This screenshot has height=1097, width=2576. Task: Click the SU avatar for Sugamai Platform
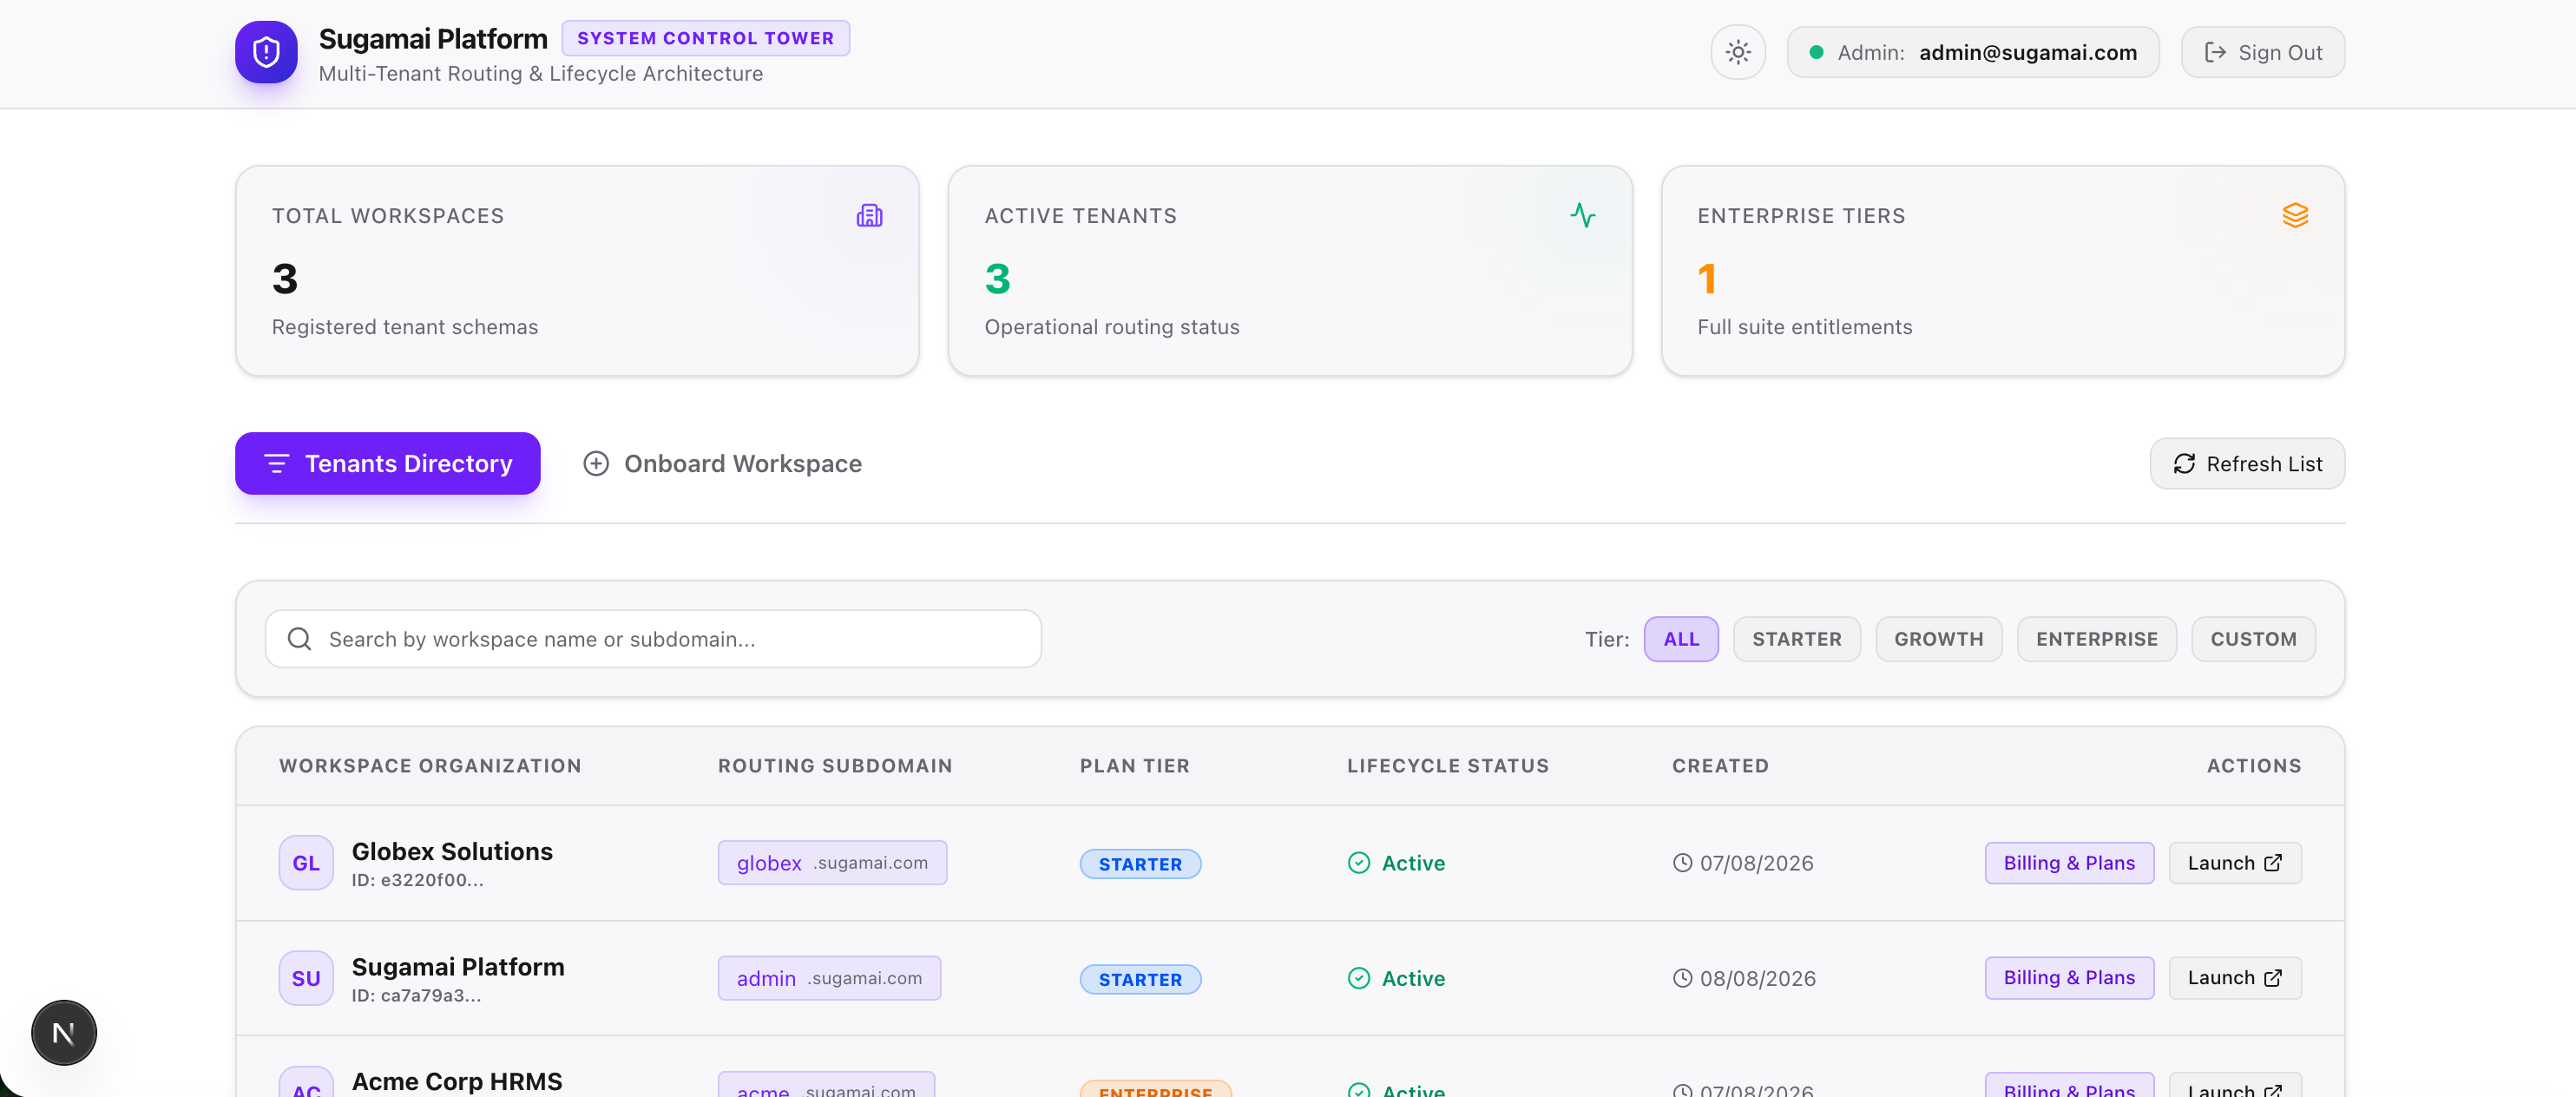(306, 978)
